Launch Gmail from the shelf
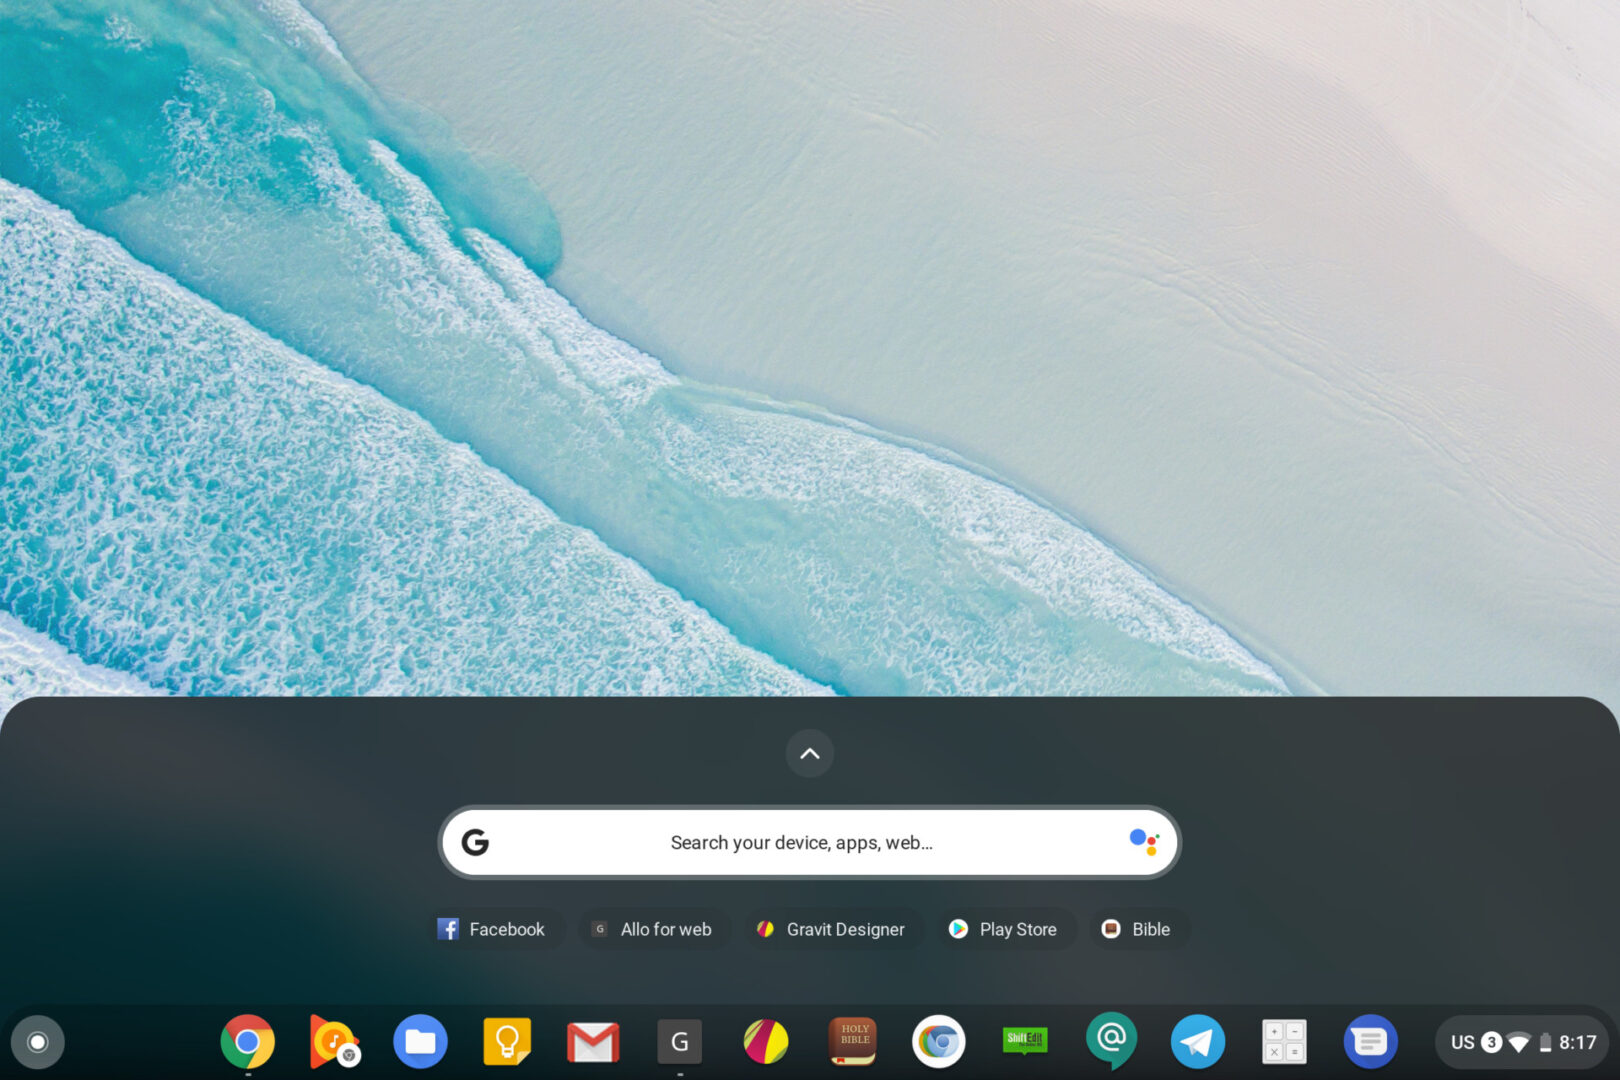The width and height of the screenshot is (1620, 1080). click(x=594, y=1041)
